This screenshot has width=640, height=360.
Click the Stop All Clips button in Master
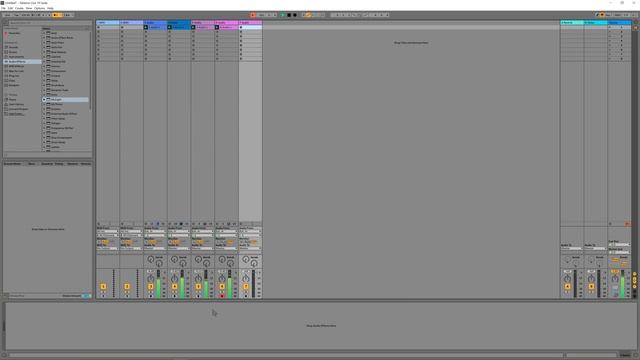[611, 224]
